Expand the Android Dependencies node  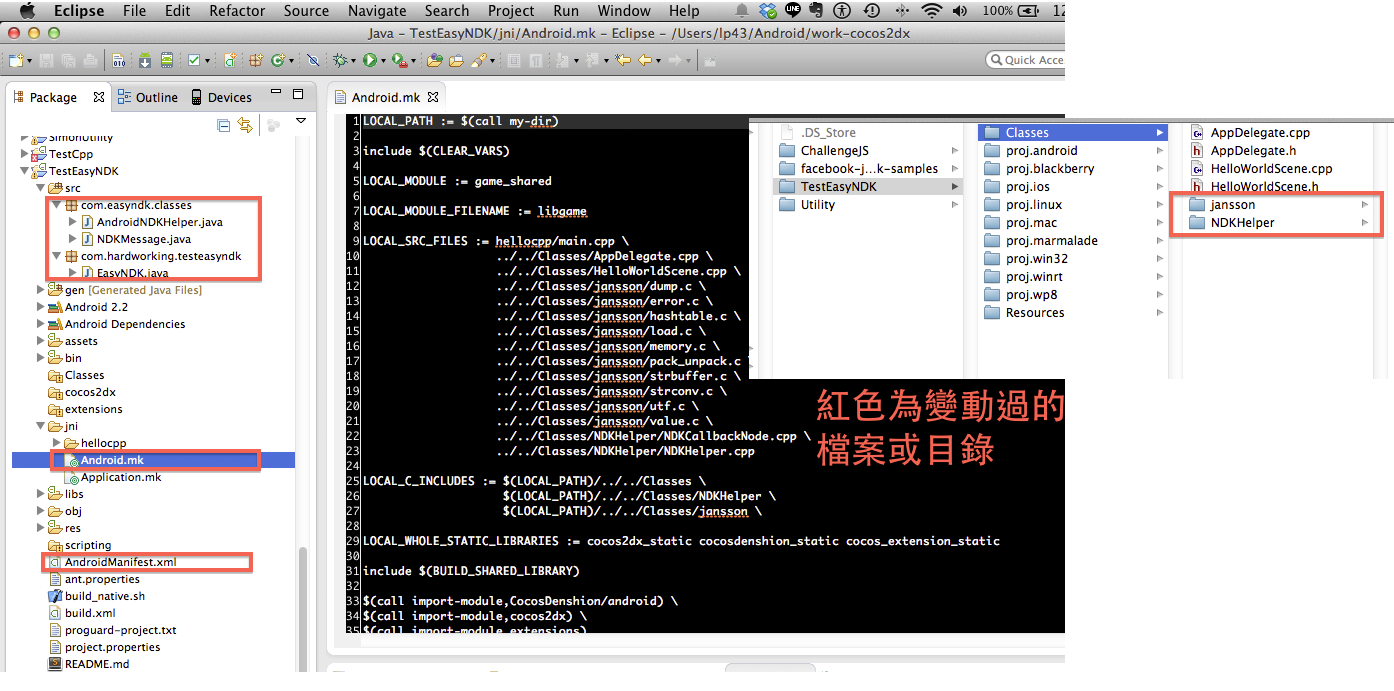coord(41,324)
